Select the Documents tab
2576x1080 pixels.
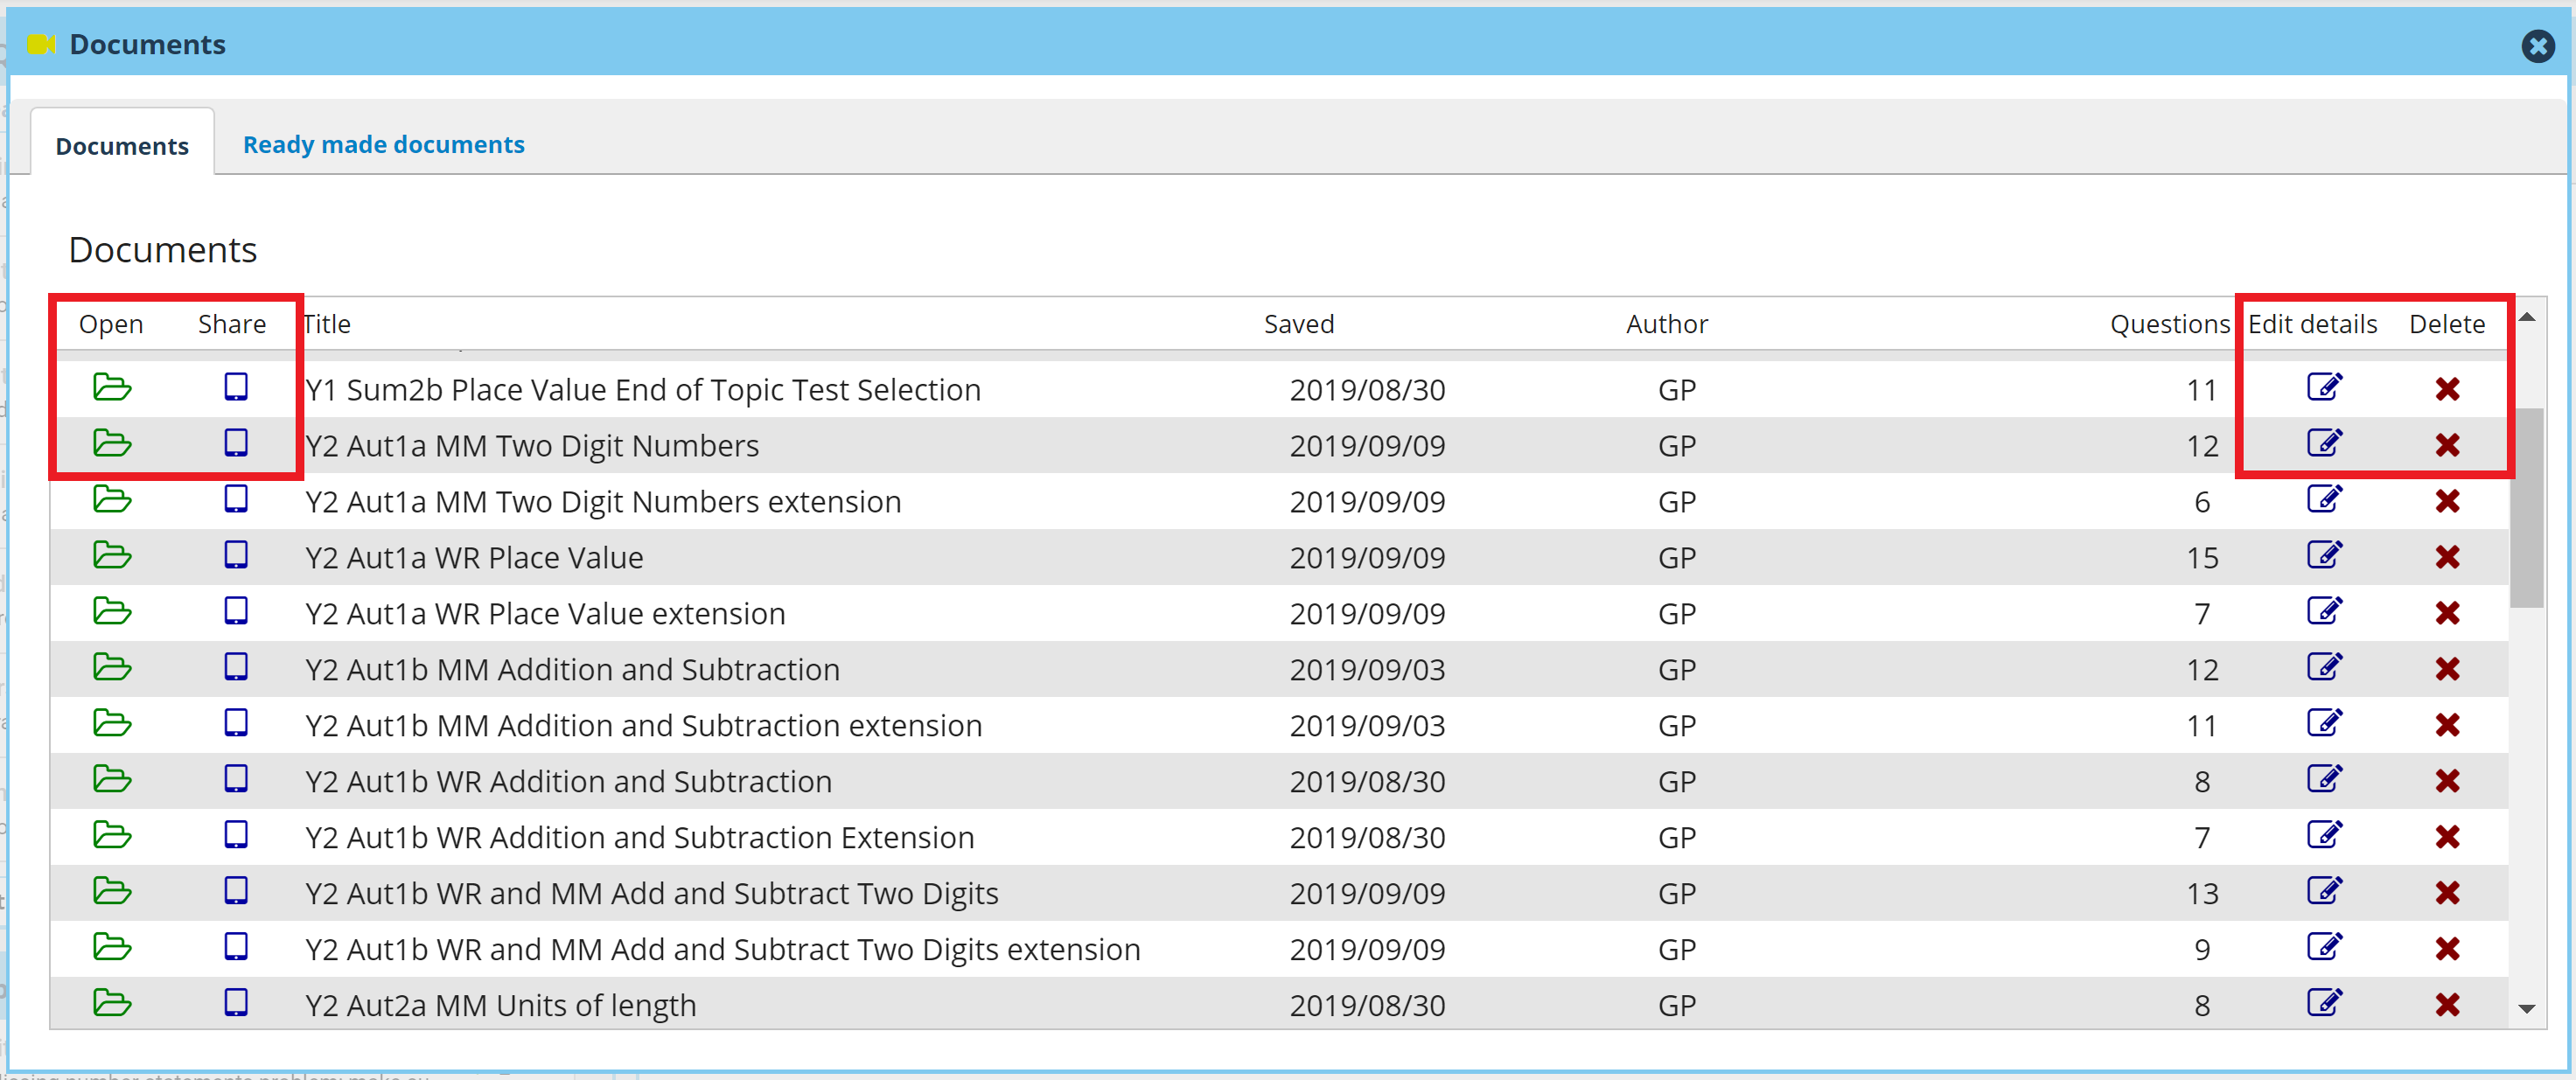(122, 146)
